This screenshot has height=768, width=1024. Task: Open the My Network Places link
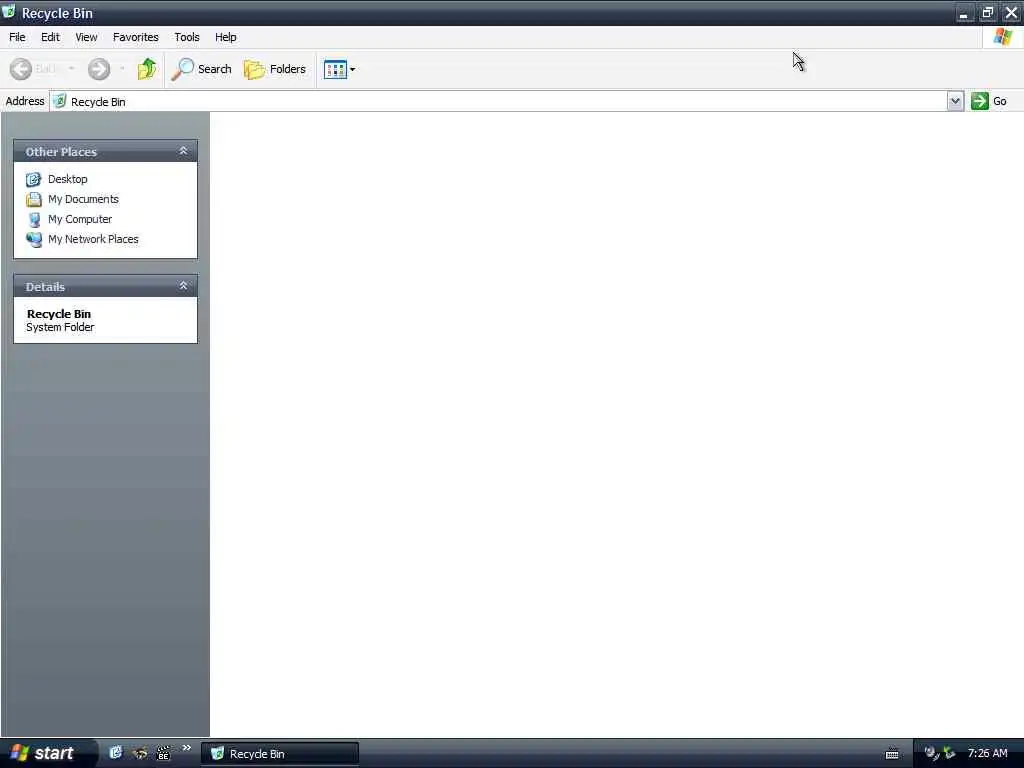click(x=93, y=239)
